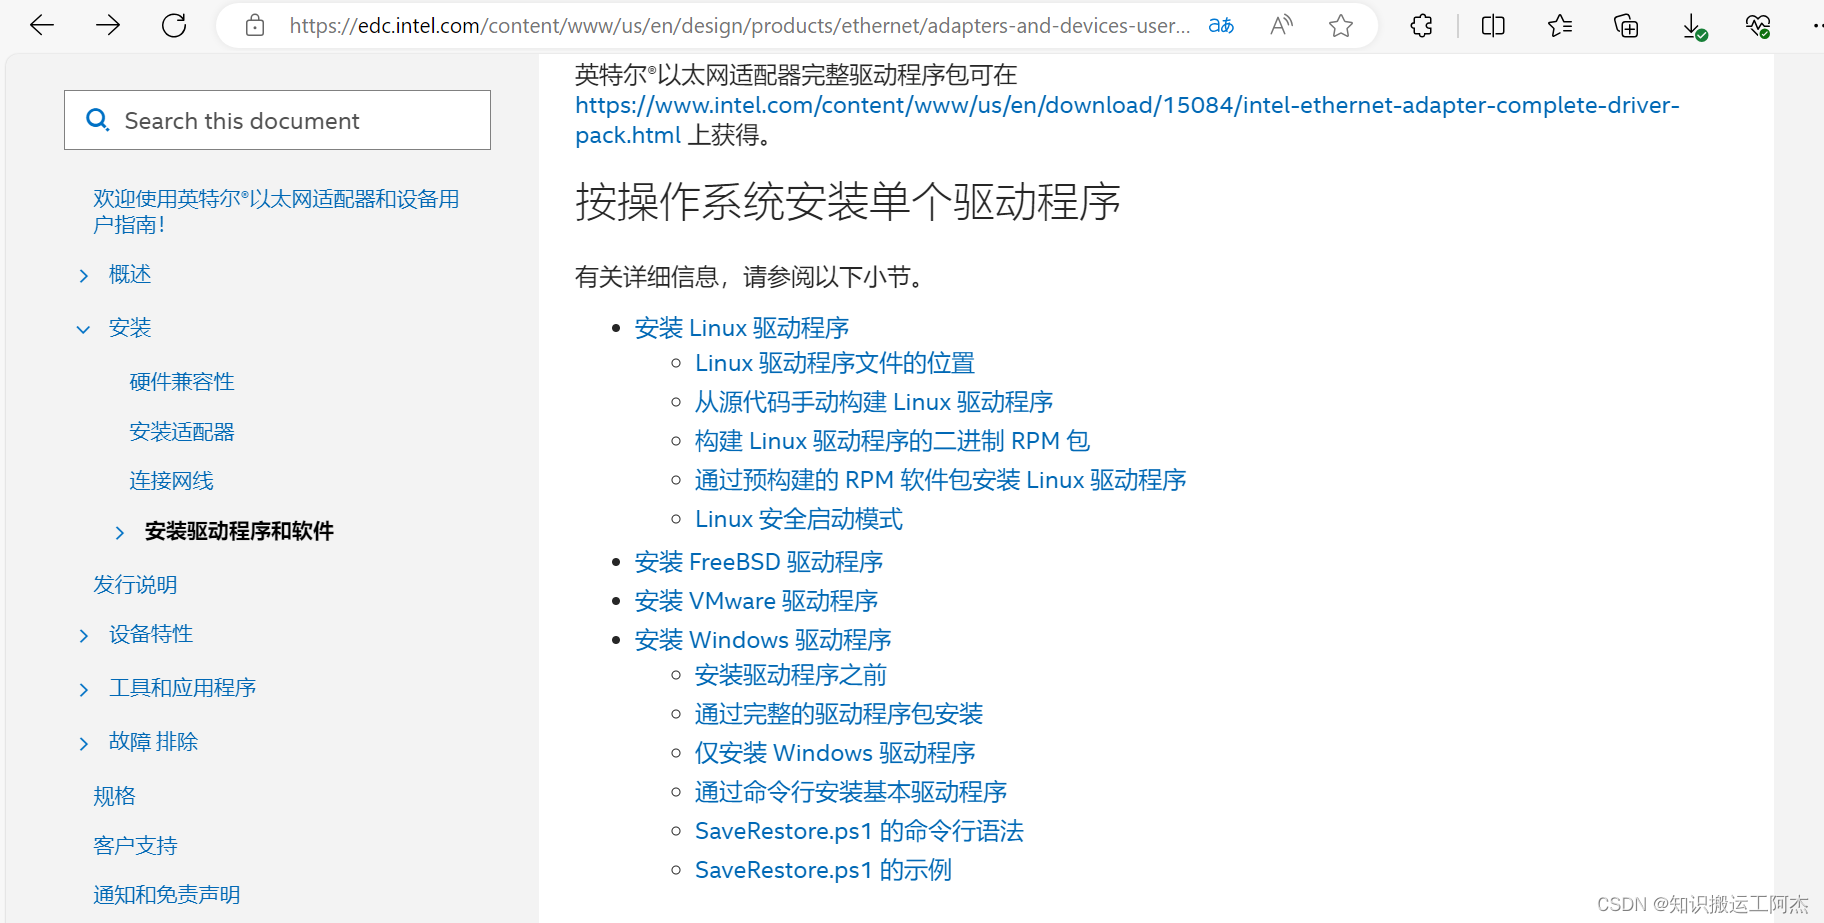
Task: Open browser Collections
Action: pyautogui.click(x=1627, y=25)
